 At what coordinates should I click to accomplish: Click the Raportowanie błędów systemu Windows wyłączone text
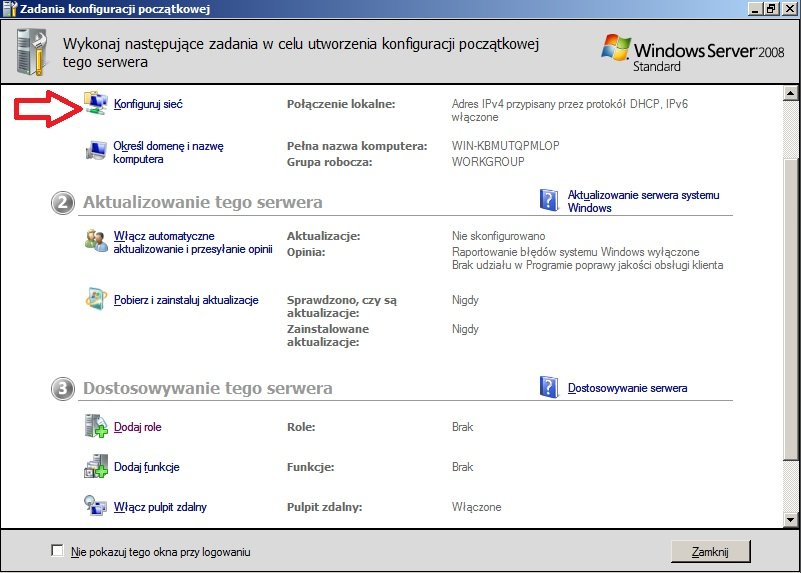click(x=576, y=252)
